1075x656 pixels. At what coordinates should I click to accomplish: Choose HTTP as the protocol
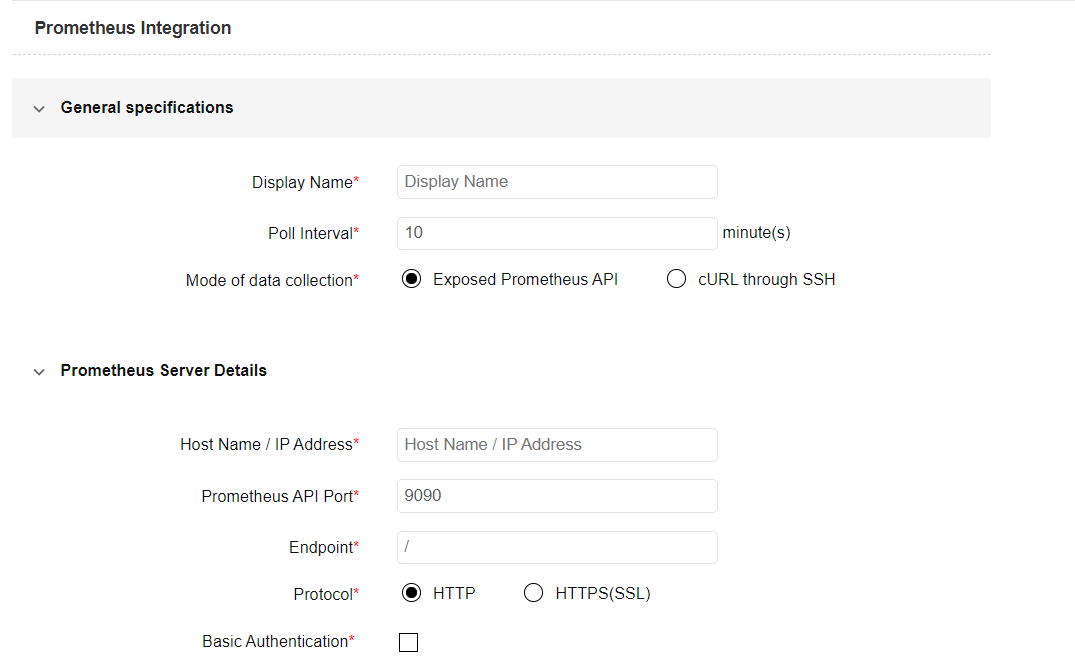(x=412, y=592)
